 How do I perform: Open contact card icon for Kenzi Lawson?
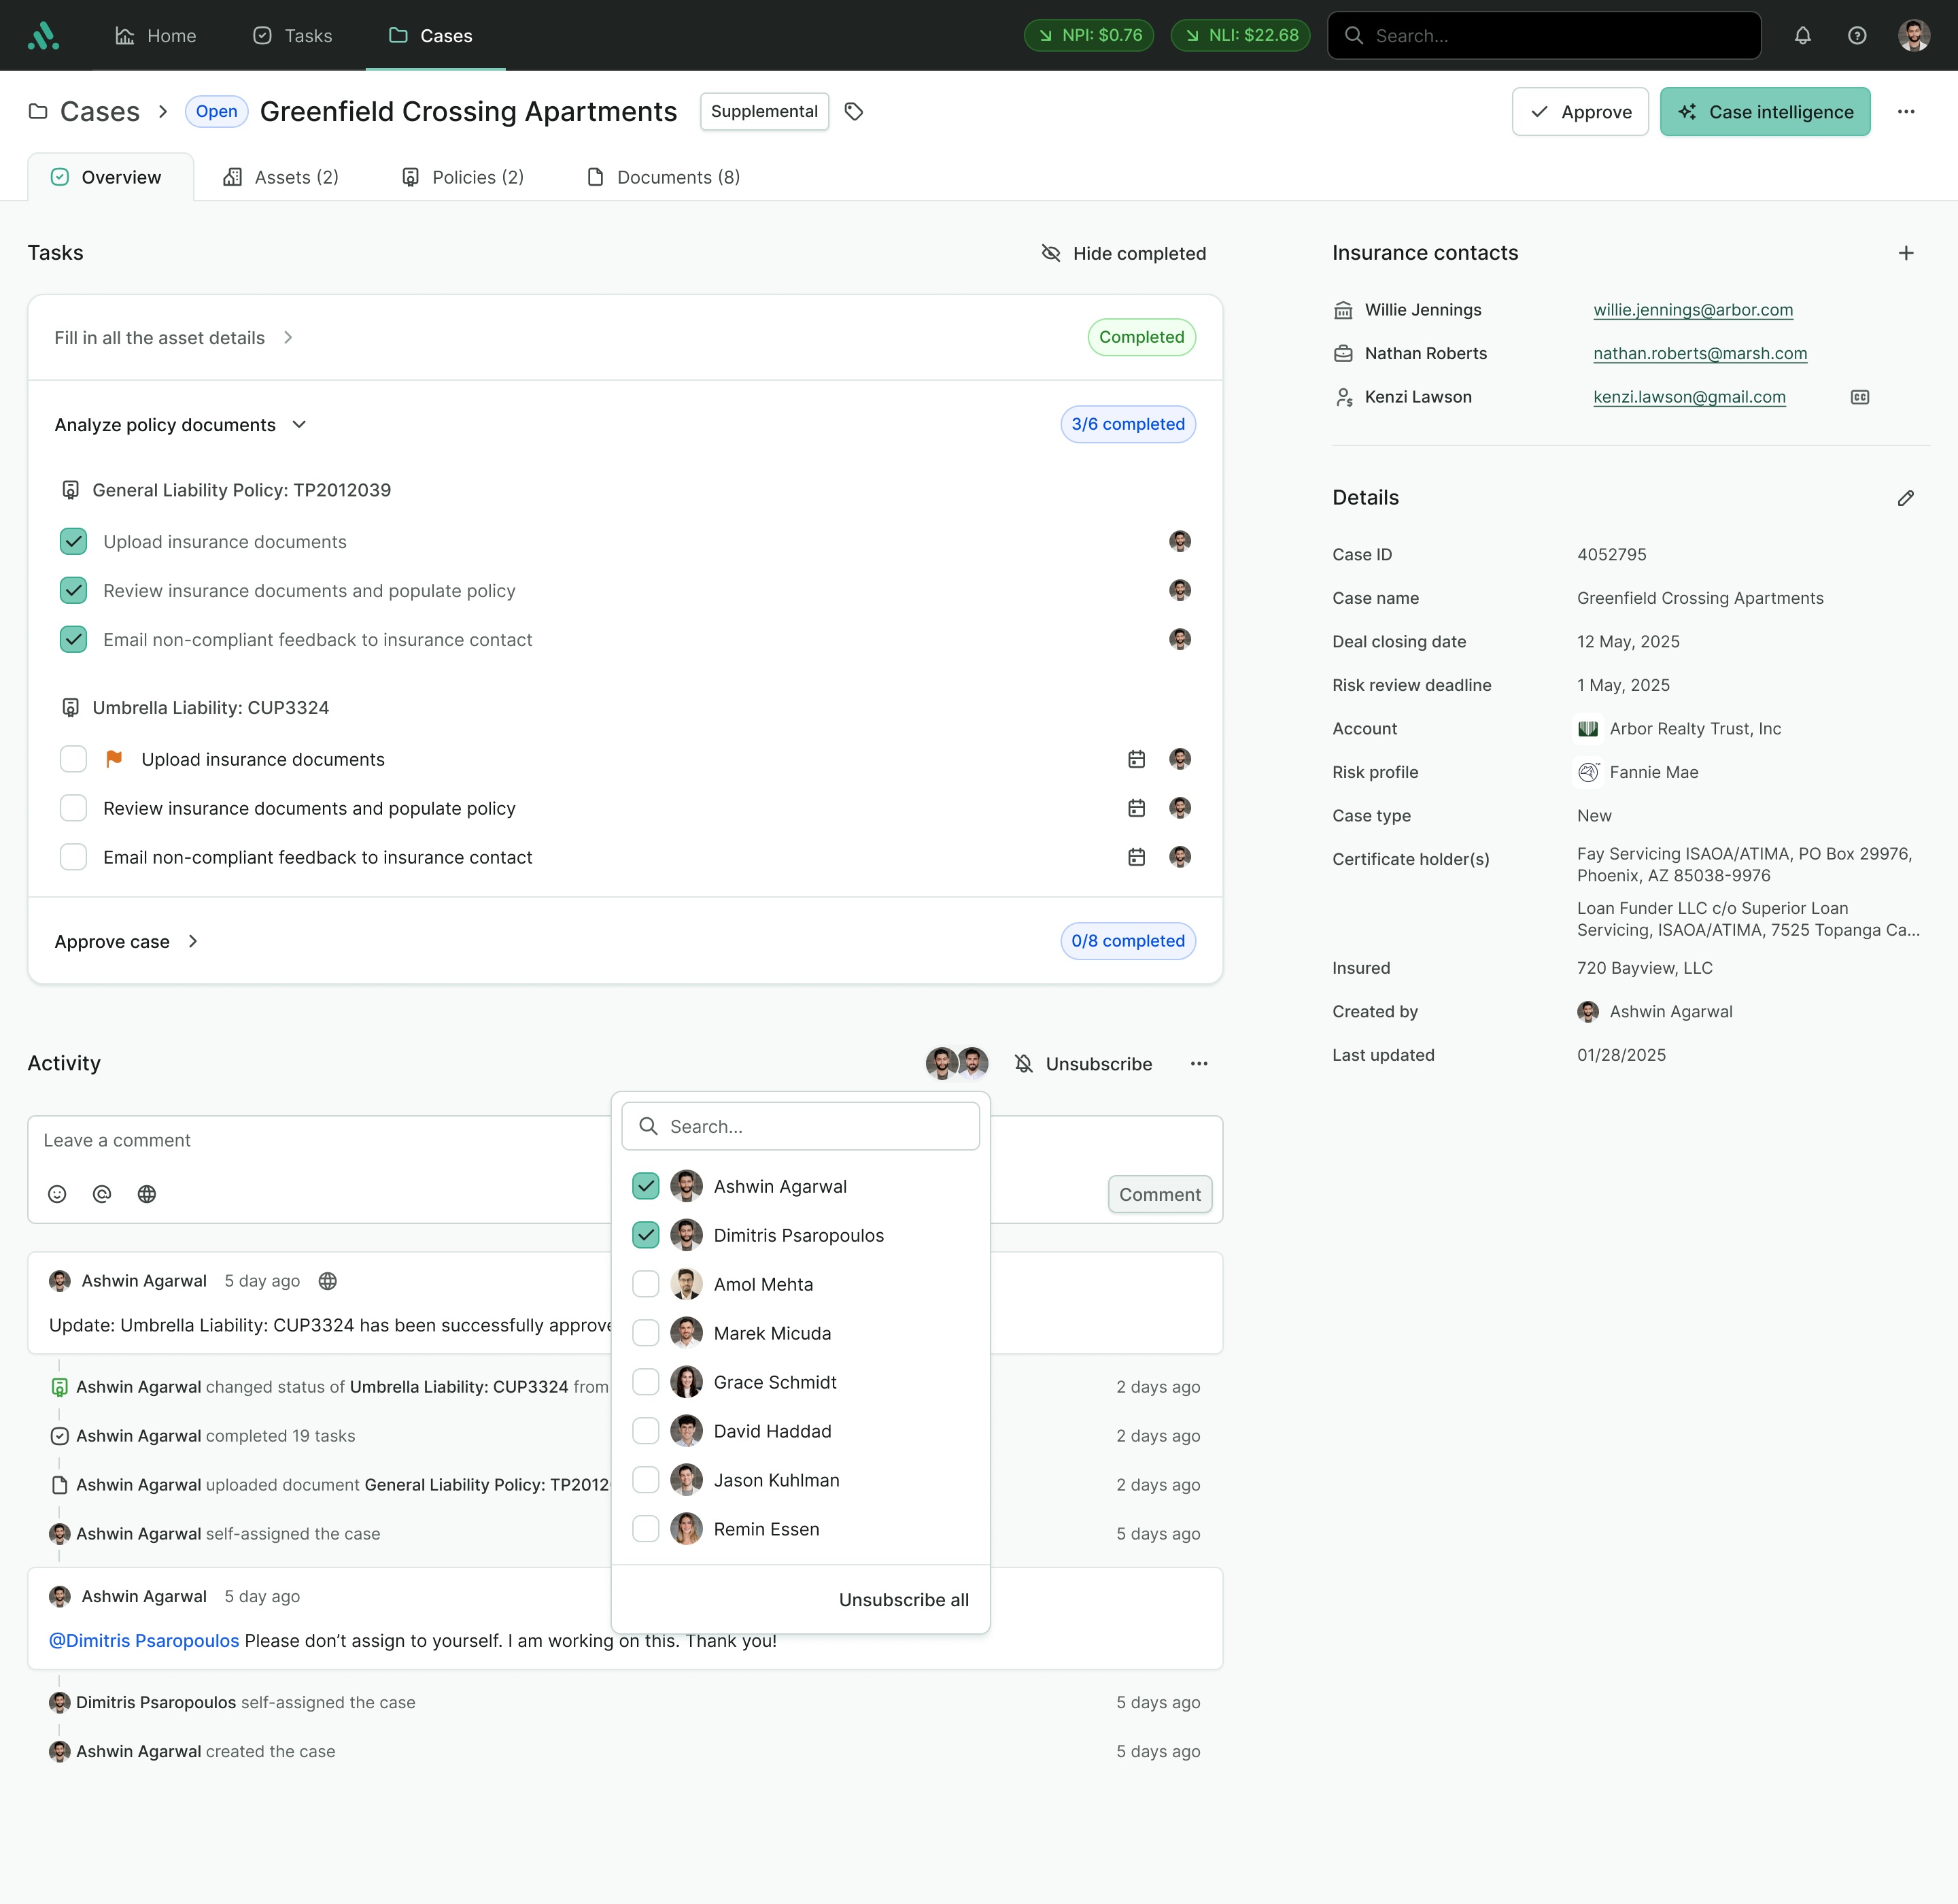1859,398
